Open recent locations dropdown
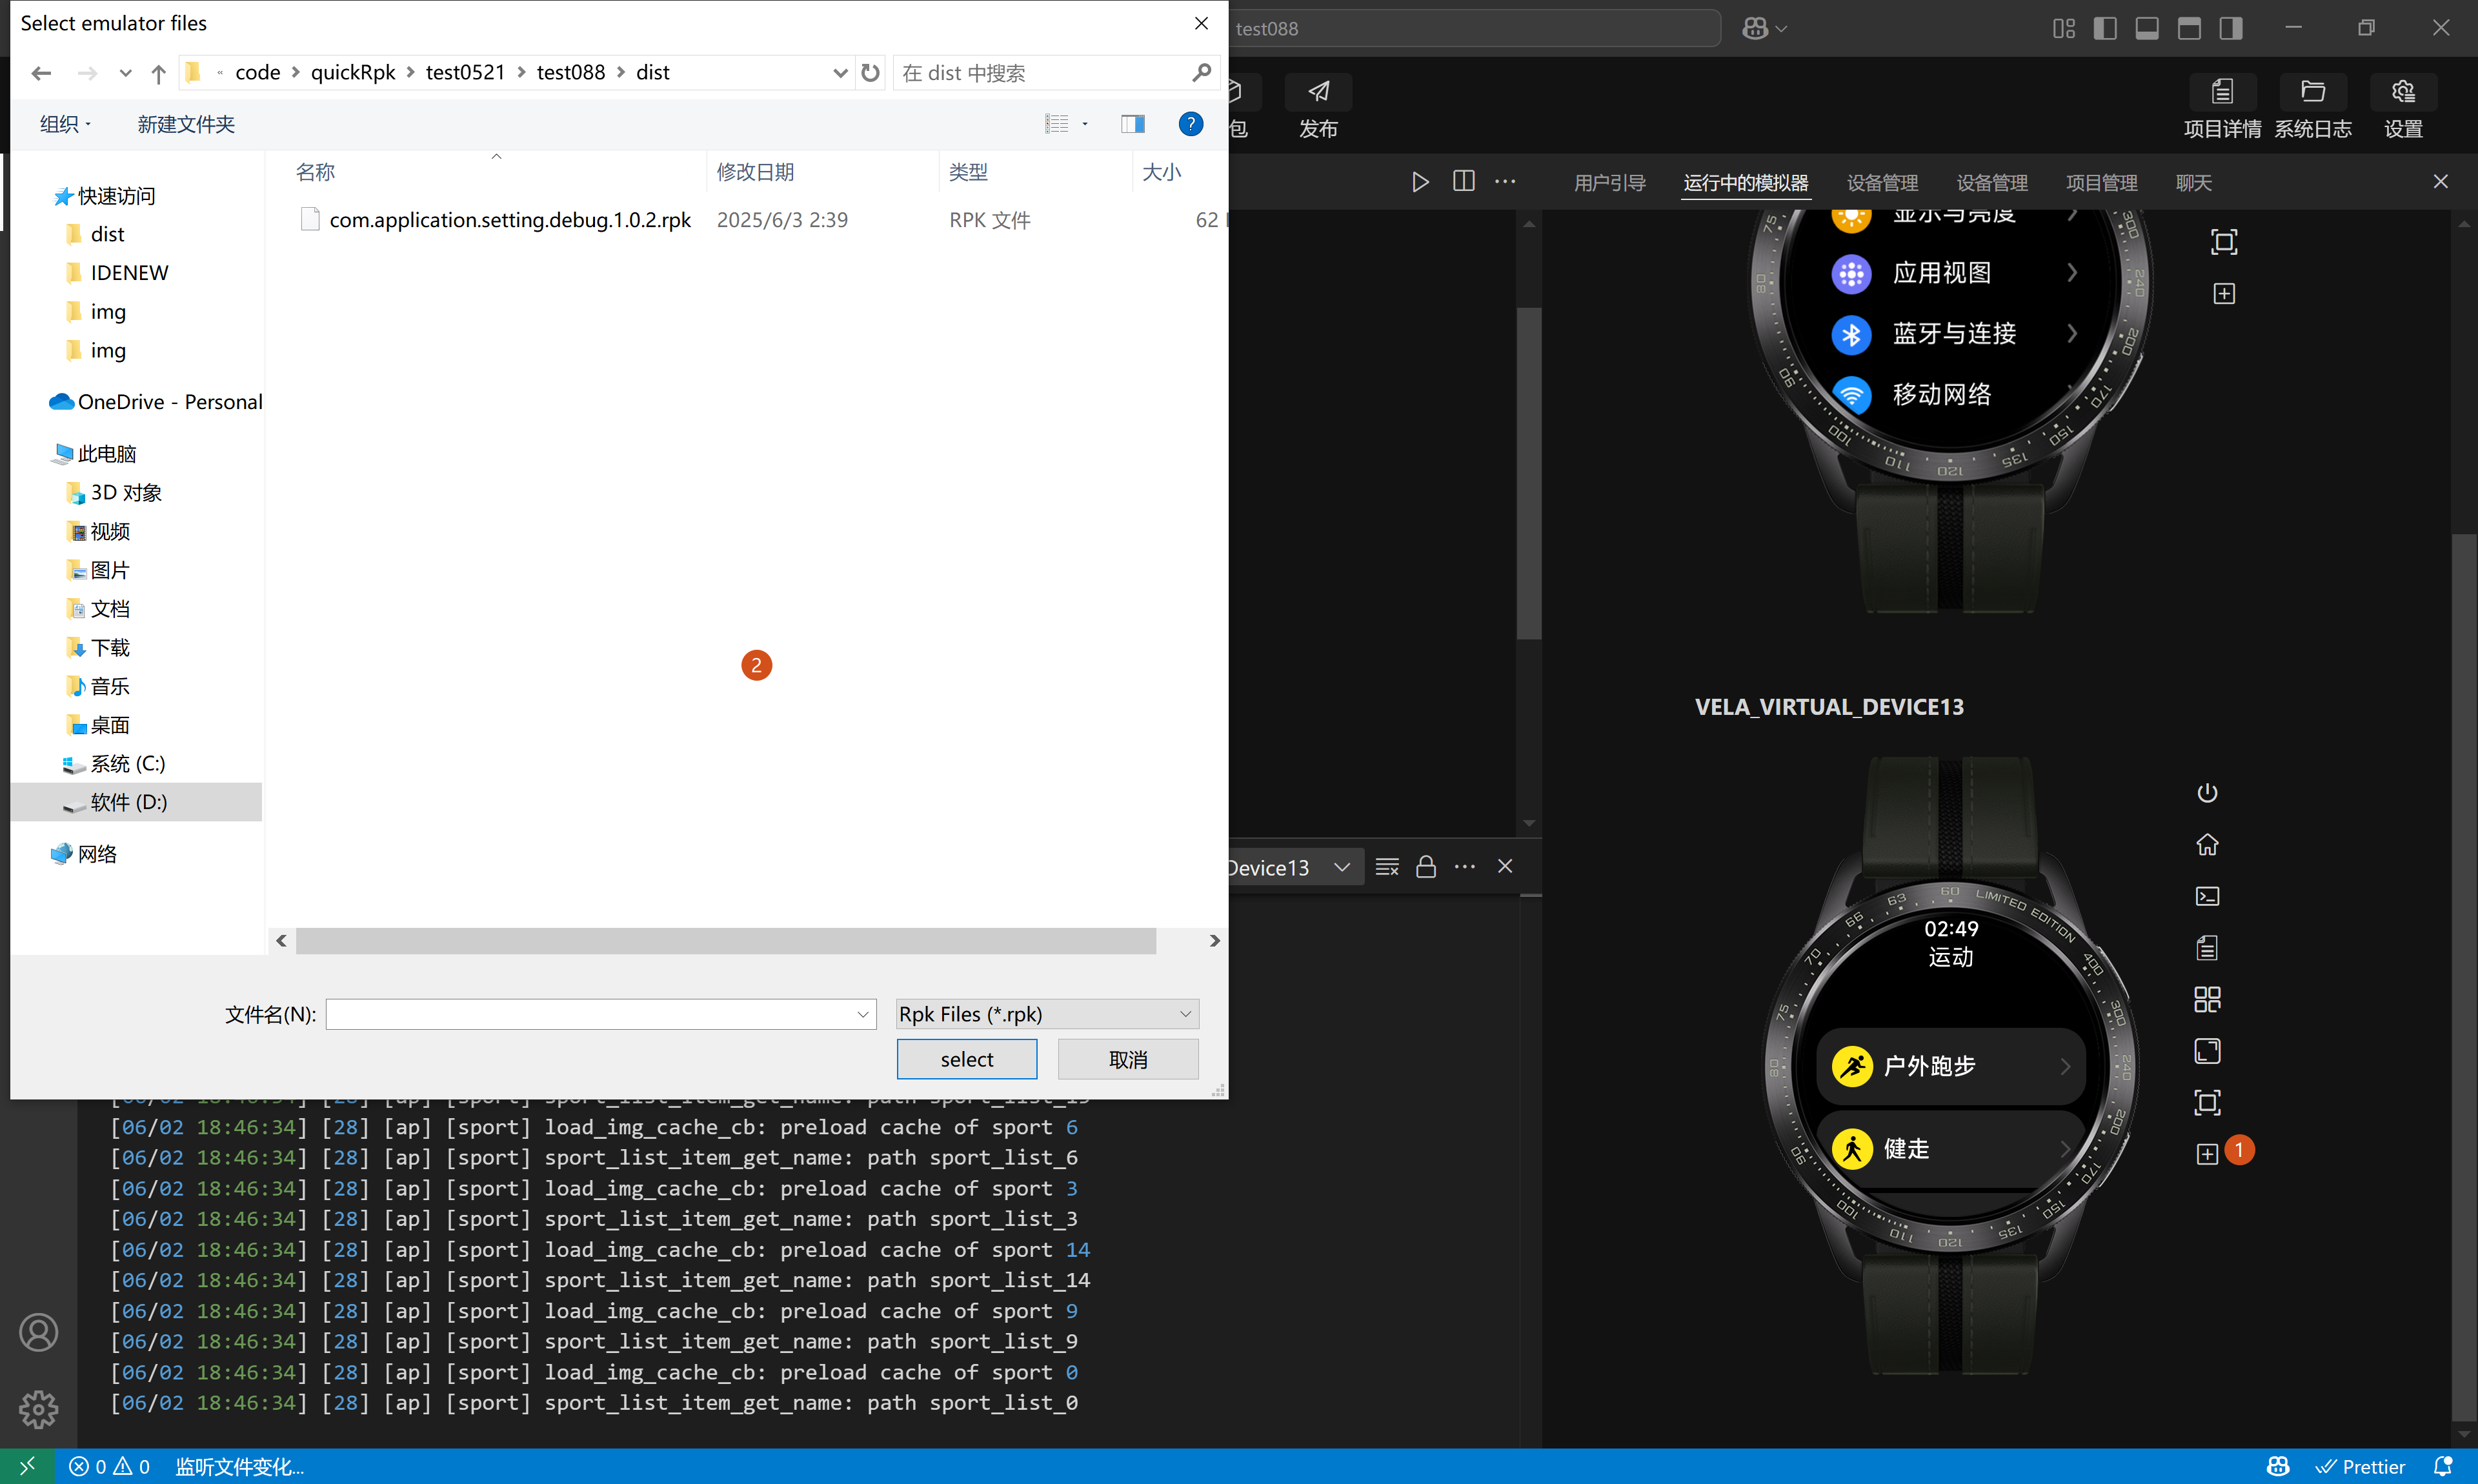The height and width of the screenshot is (1484, 2478). click(125, 73)
